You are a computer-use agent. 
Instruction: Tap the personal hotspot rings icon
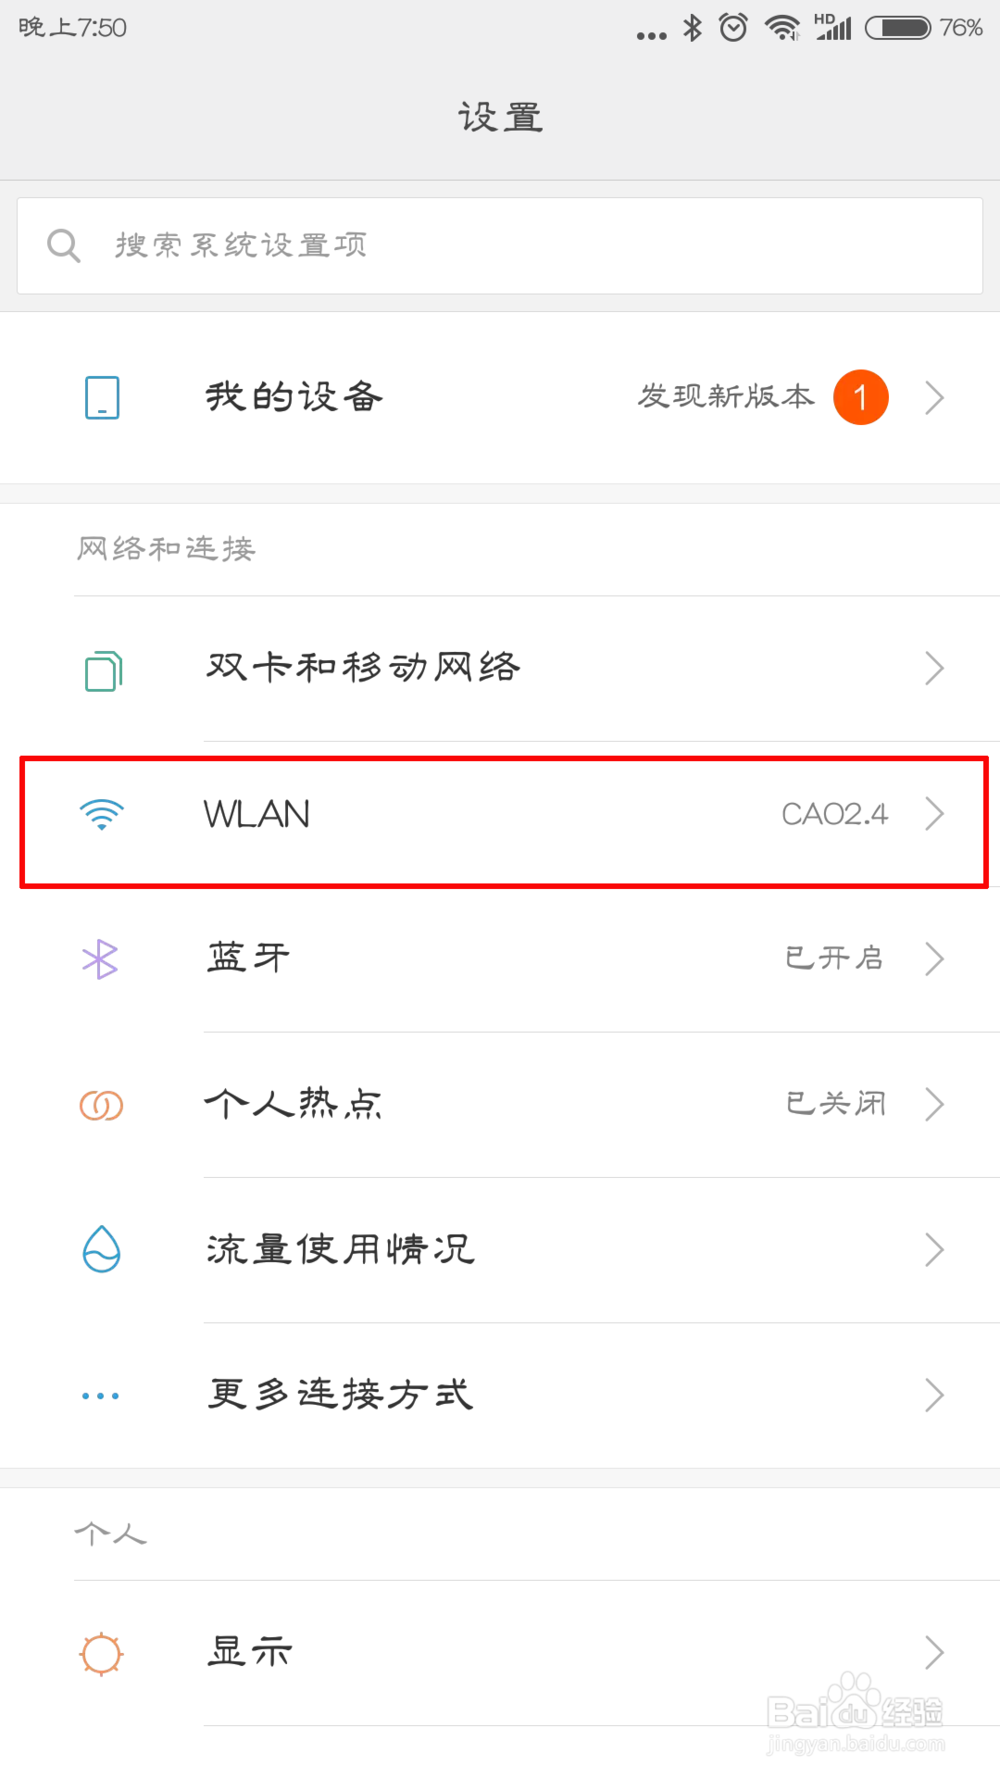(101, 1105)
